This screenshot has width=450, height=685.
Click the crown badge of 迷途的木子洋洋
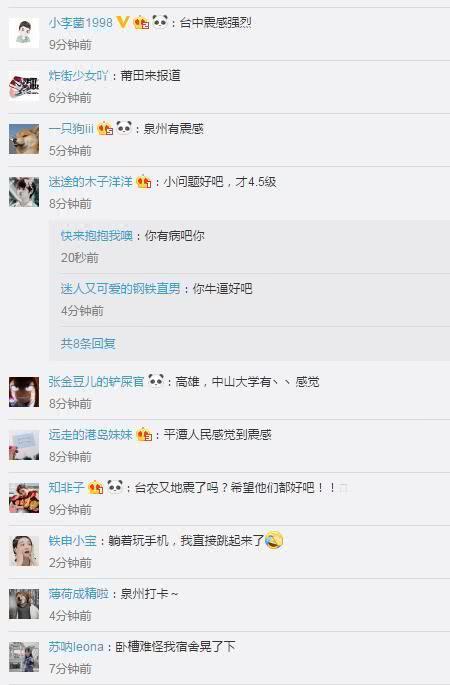pyautogui.click(x=144, y=181)
